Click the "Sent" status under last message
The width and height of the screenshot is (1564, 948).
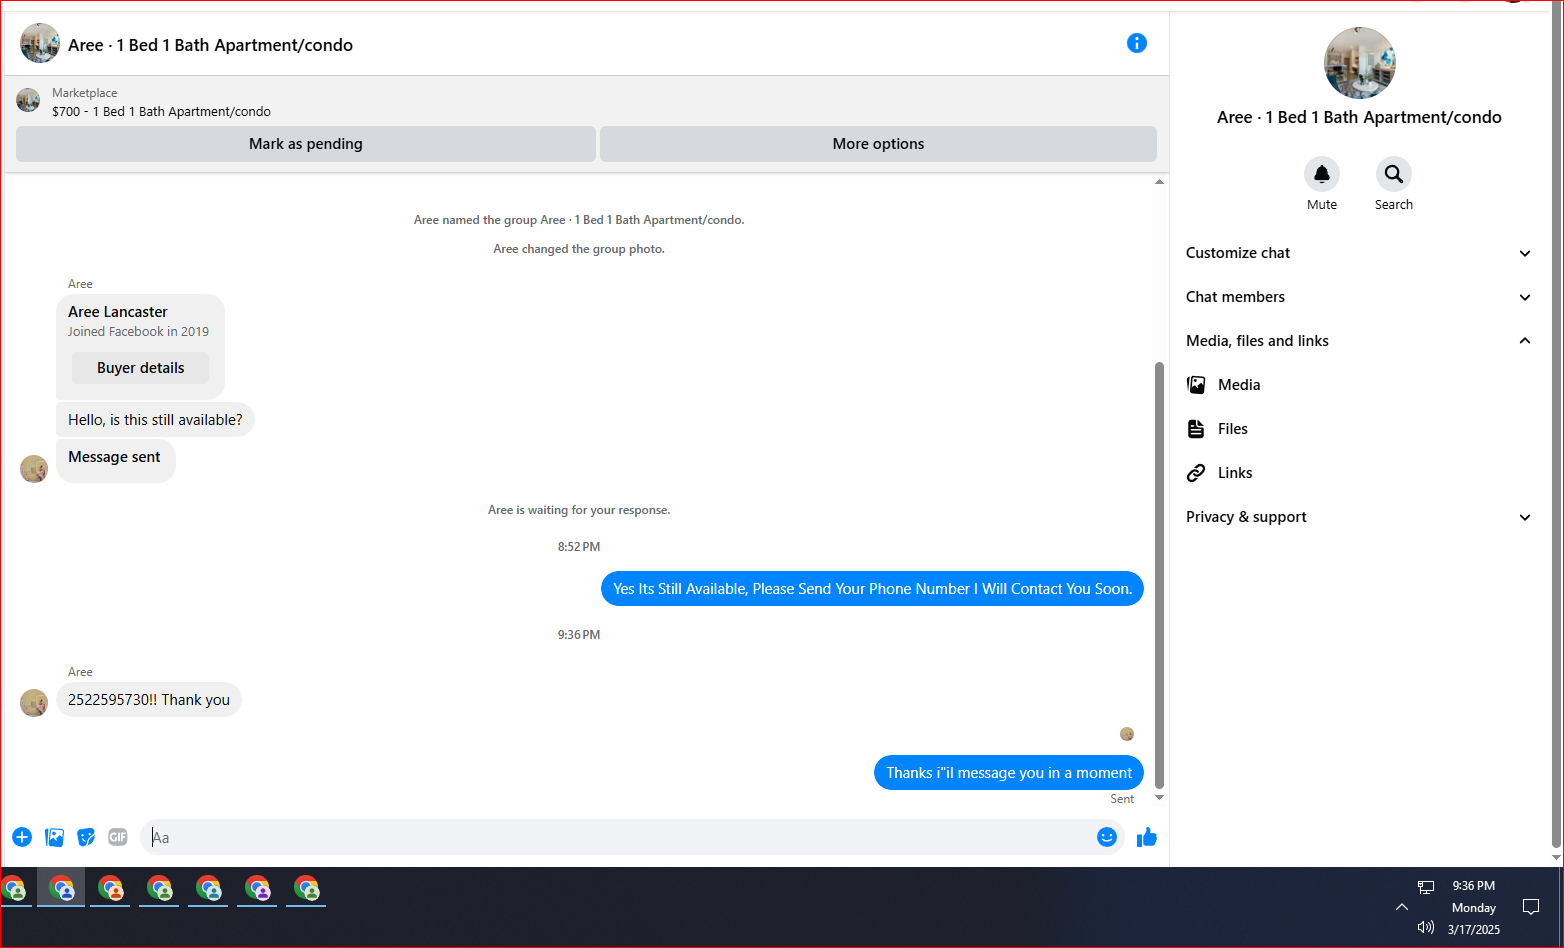pyautogui.click(x=1122, y=799)
